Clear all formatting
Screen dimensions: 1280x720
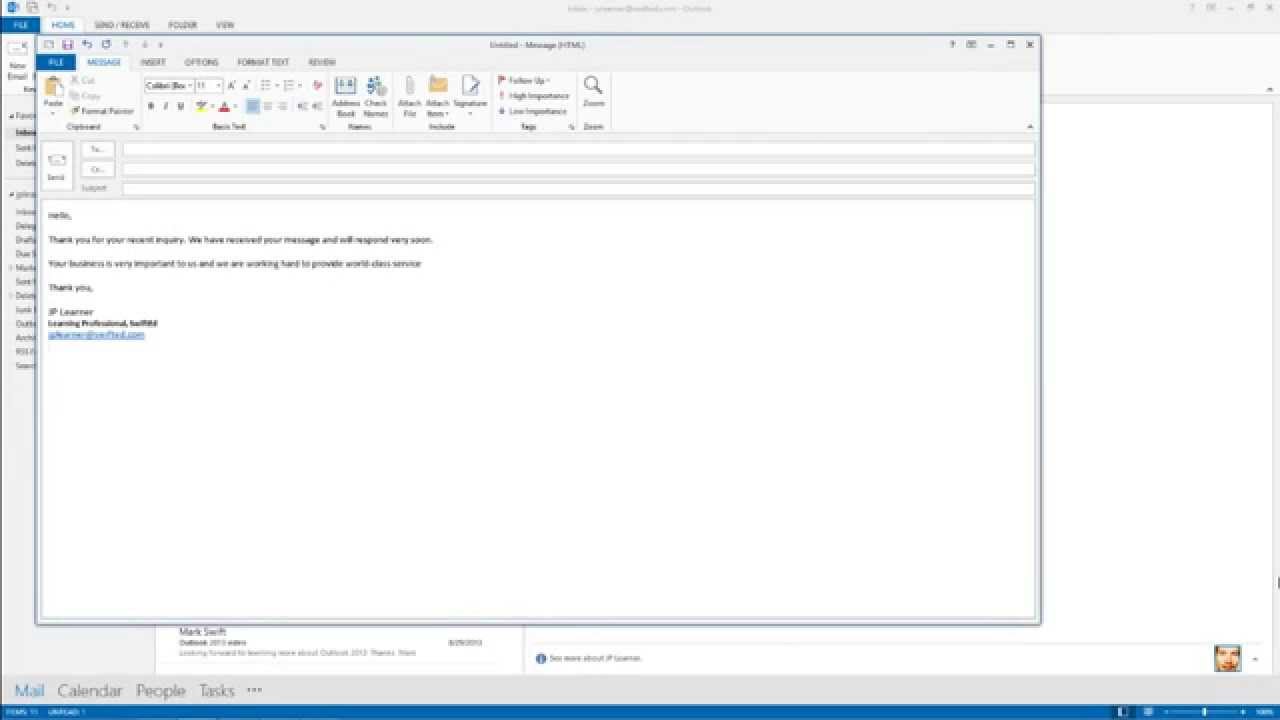[318, 86]
